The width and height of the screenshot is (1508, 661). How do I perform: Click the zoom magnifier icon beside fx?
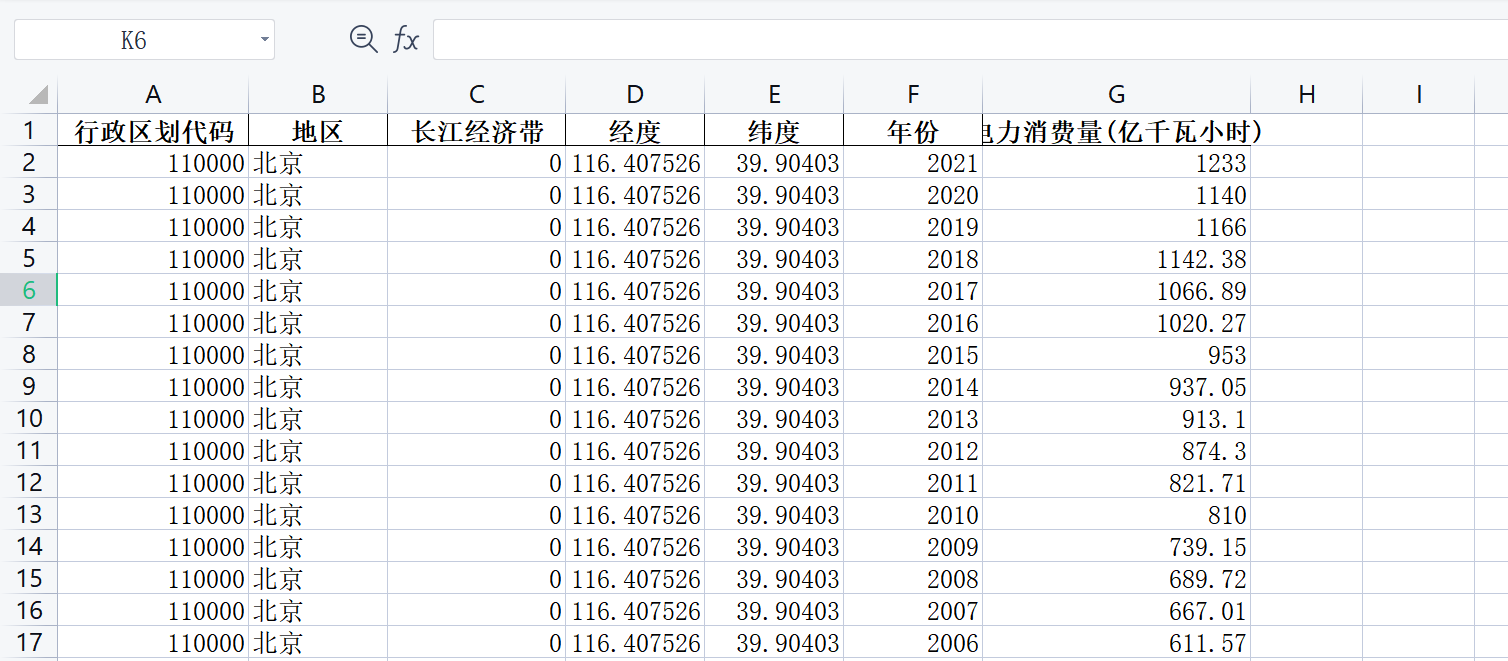click(363, 40)
